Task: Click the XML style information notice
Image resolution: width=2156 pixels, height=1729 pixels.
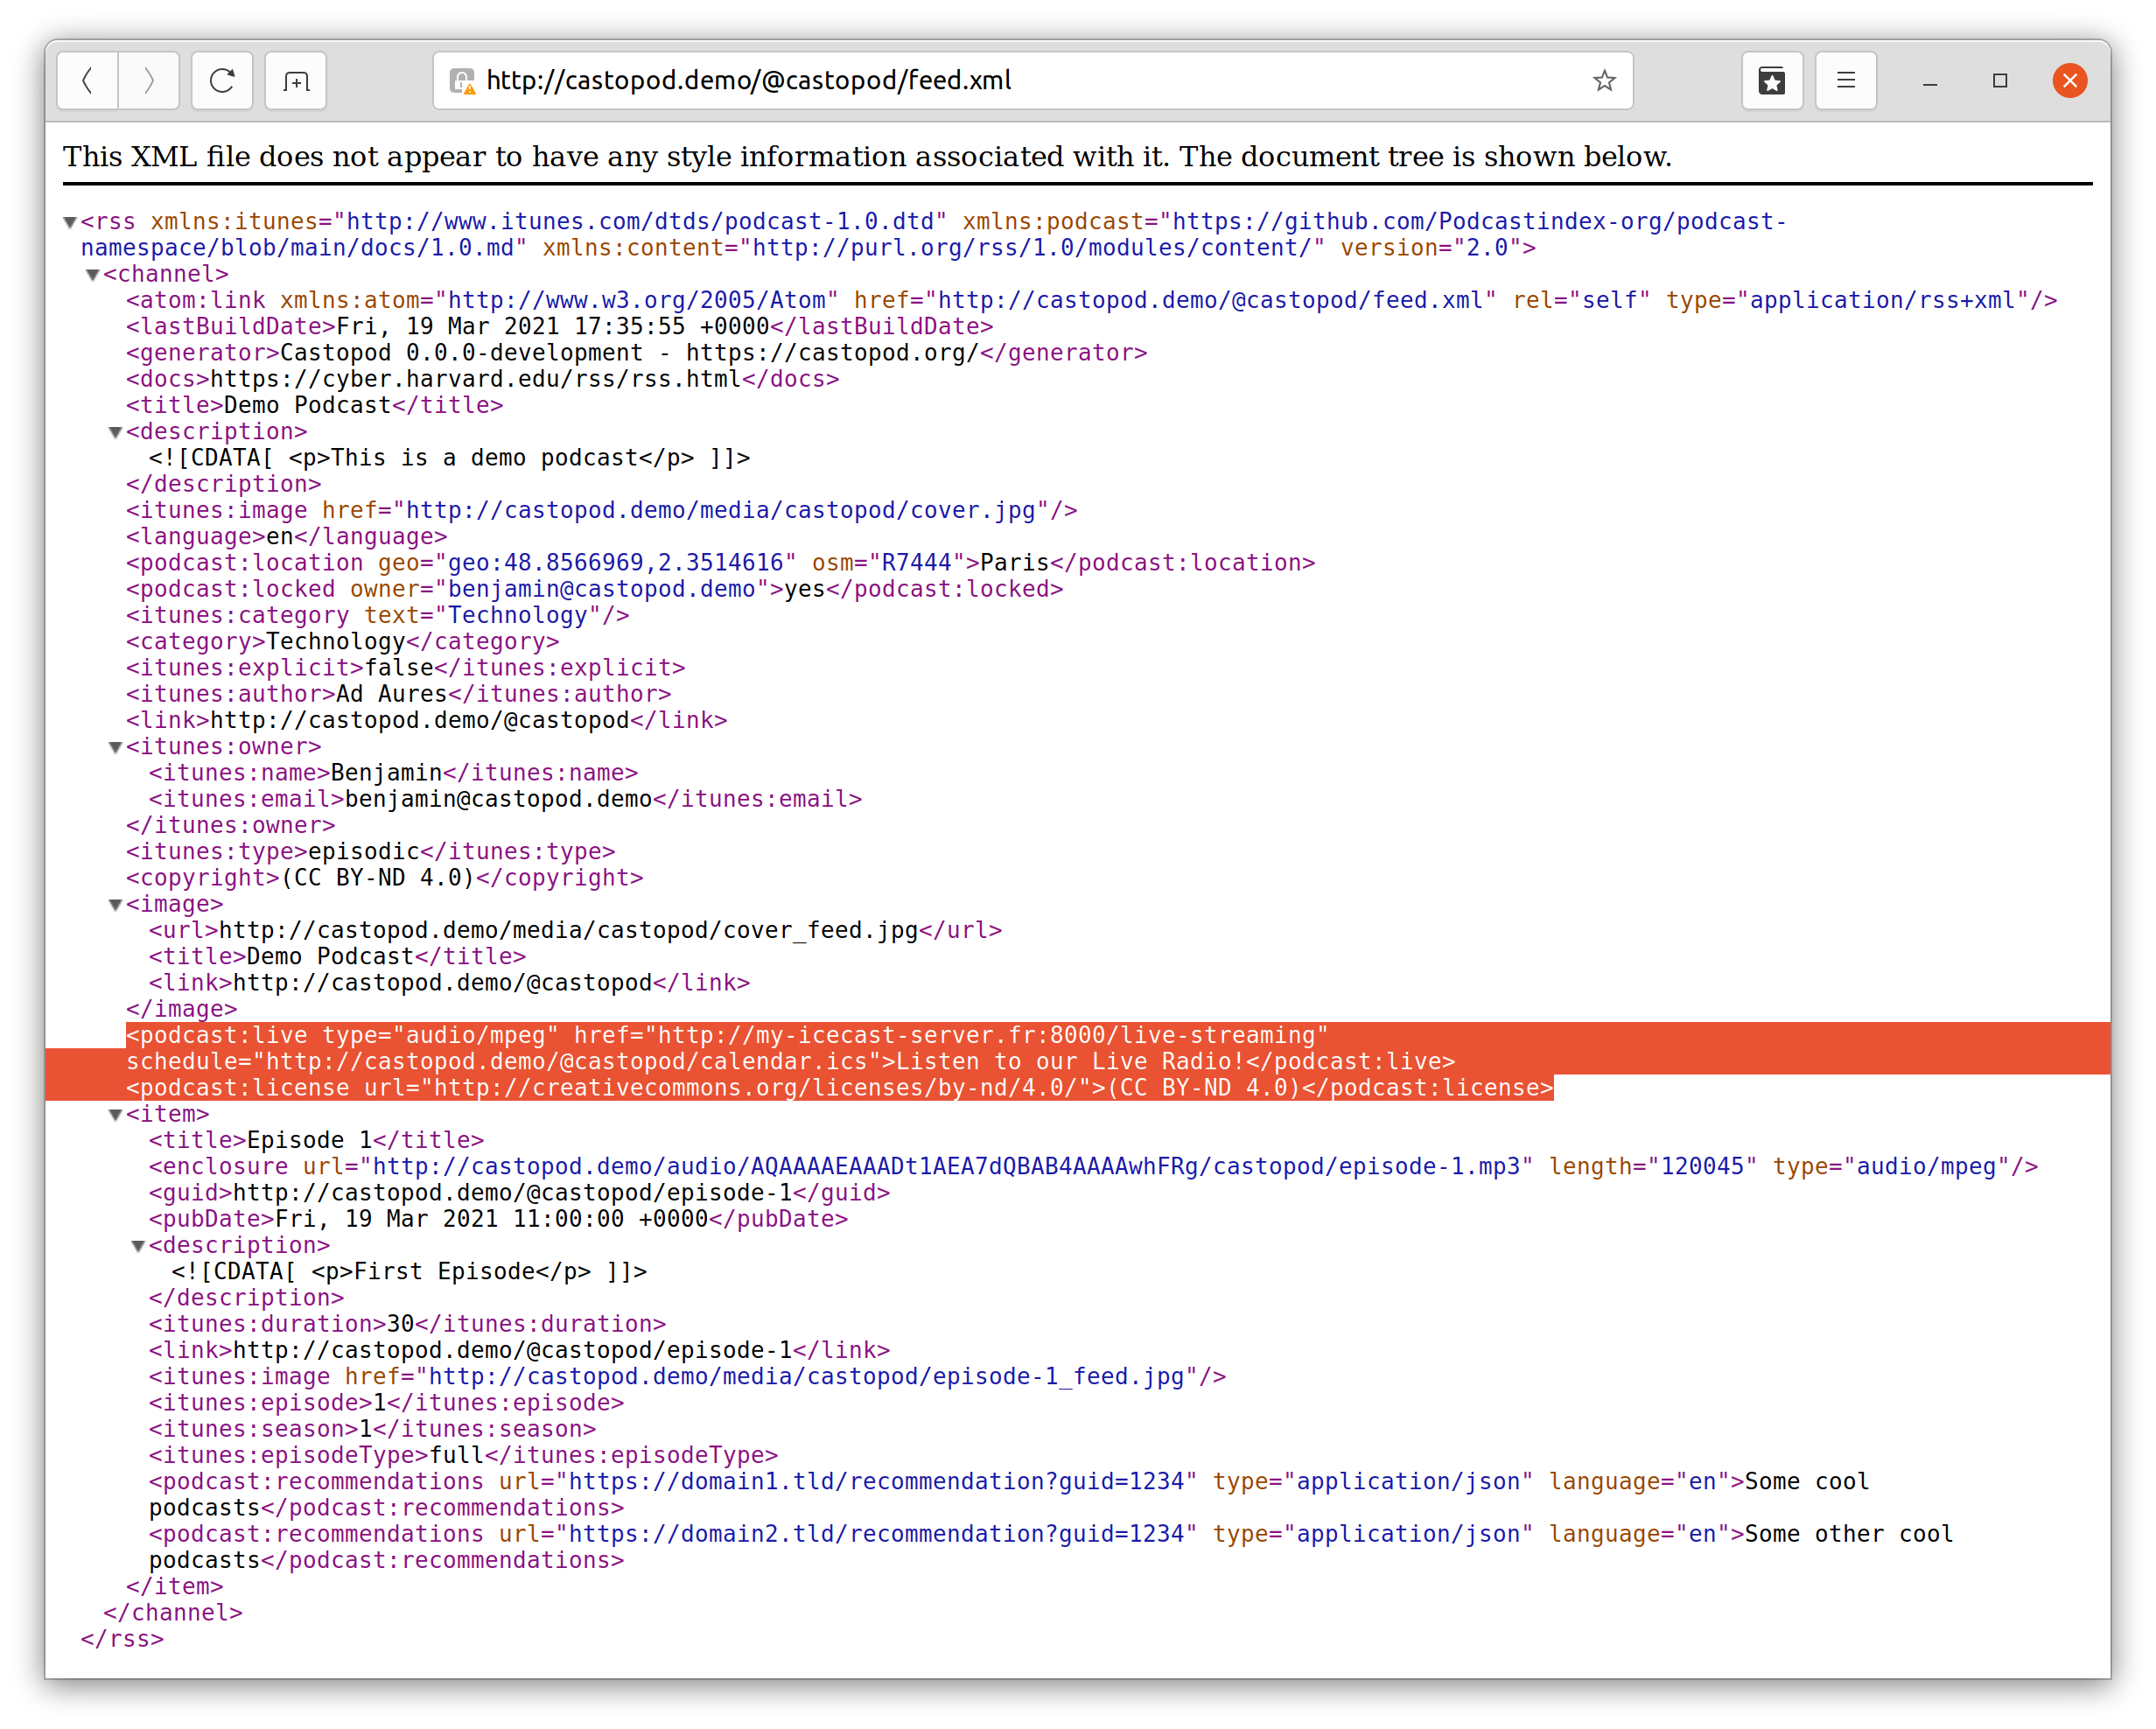Action: (x=867, y=157)
